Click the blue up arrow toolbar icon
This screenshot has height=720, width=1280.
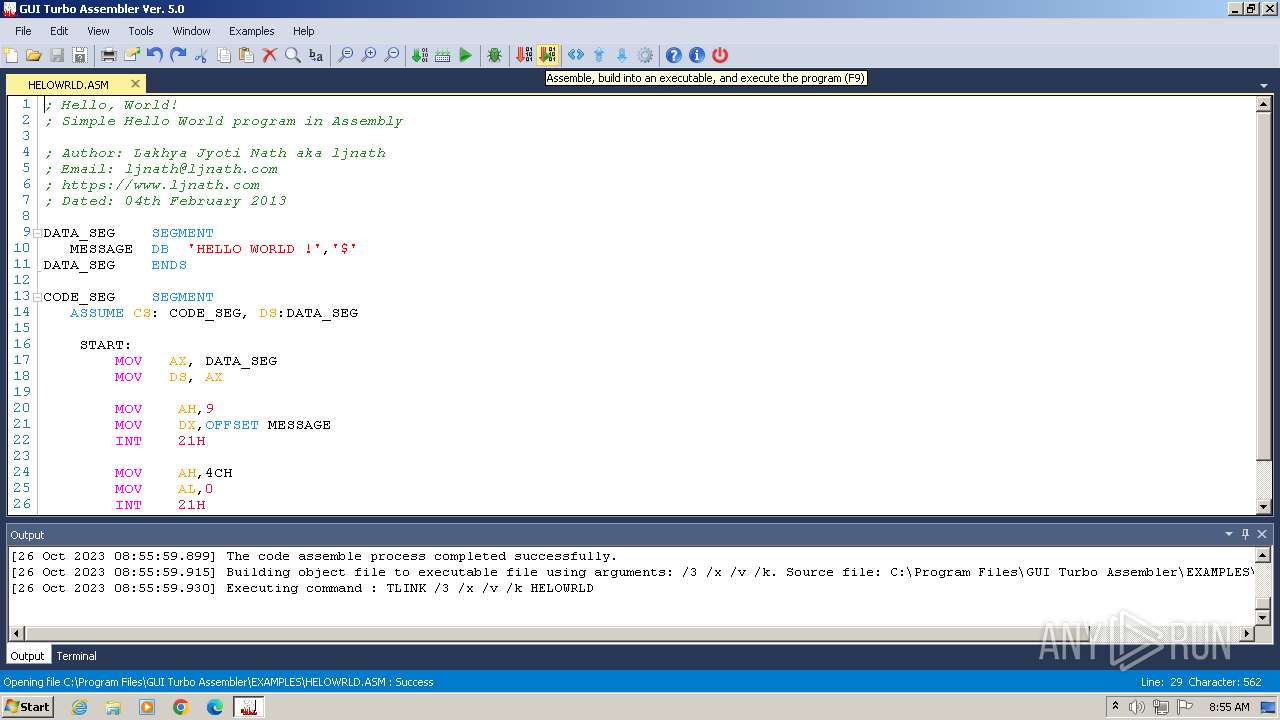[x=599, y=55]
